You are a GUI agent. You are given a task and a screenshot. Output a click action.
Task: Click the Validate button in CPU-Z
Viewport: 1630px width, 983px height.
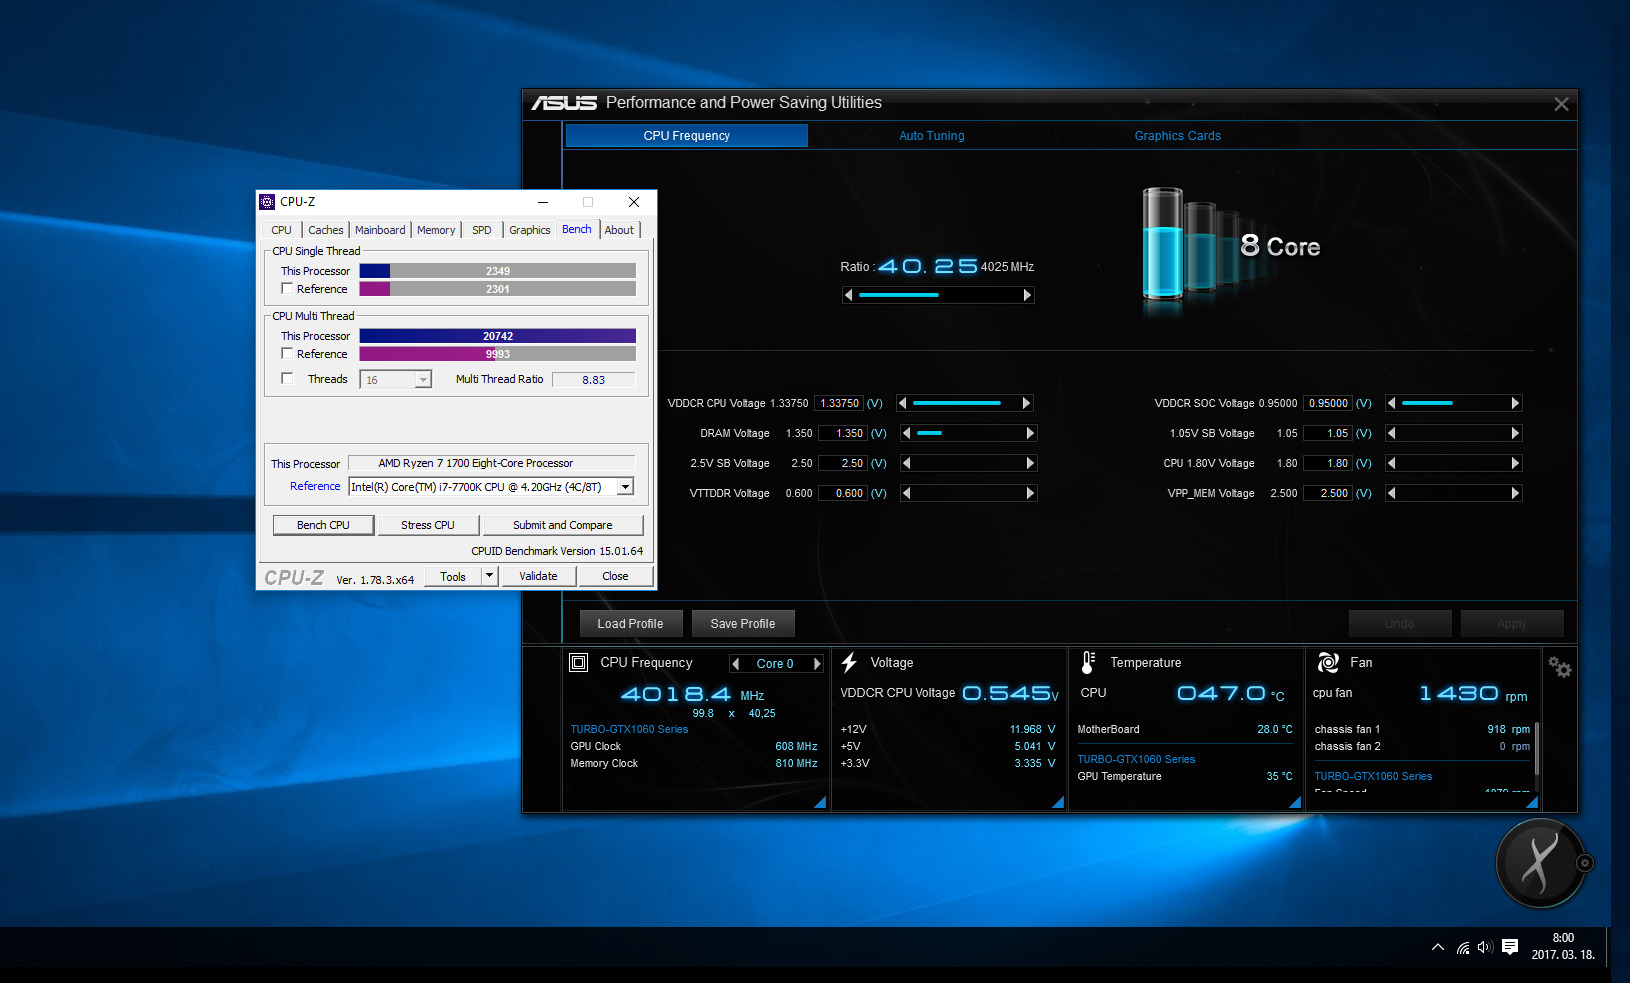click(x=538, y=576)
